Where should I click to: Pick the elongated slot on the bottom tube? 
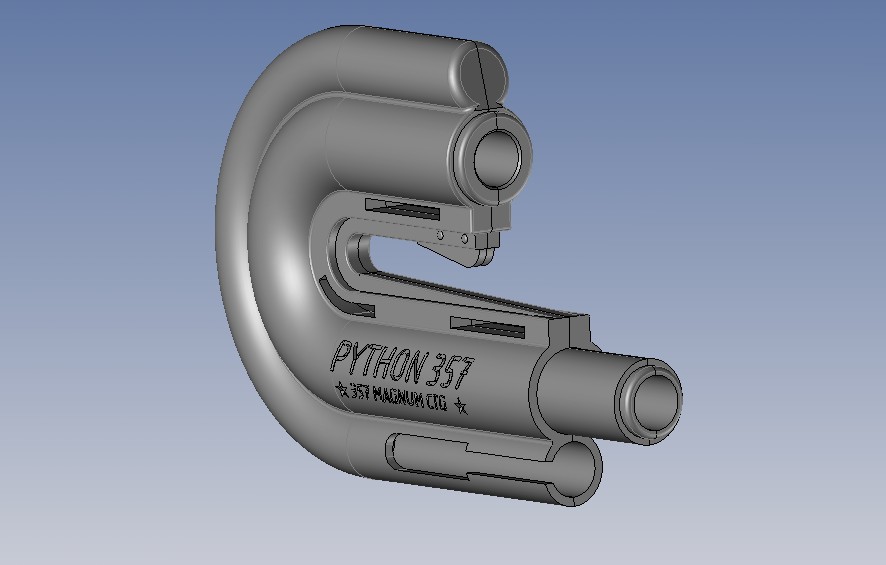(469, 460)
